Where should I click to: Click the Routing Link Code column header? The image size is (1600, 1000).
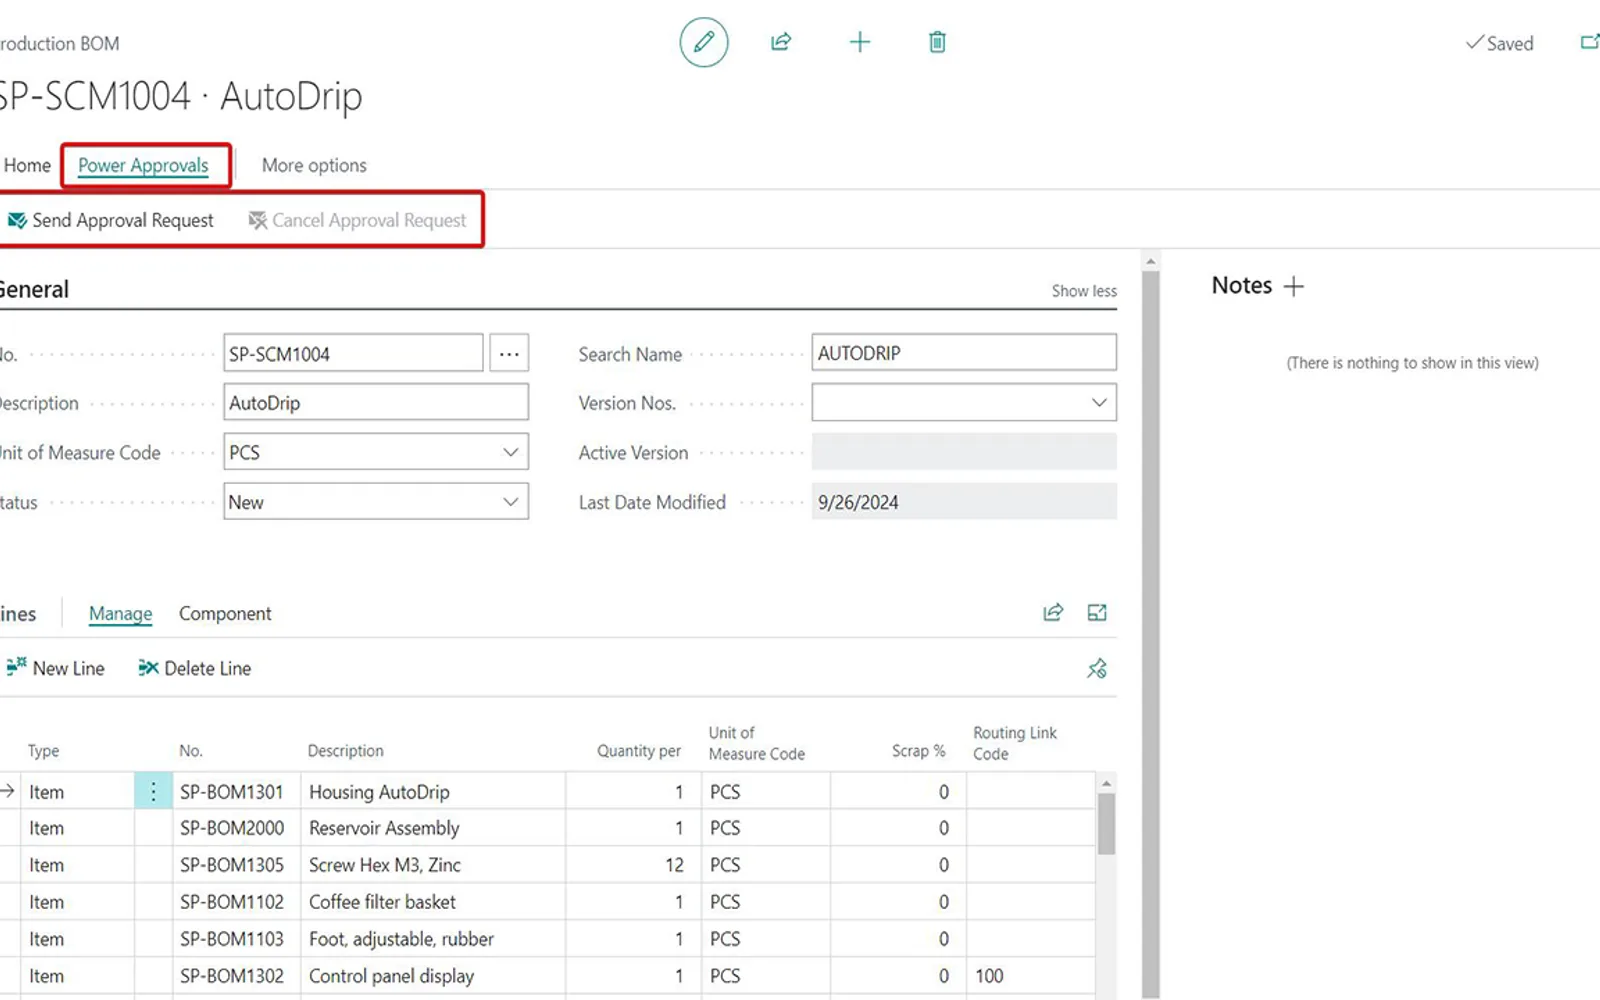point(1014,743)
